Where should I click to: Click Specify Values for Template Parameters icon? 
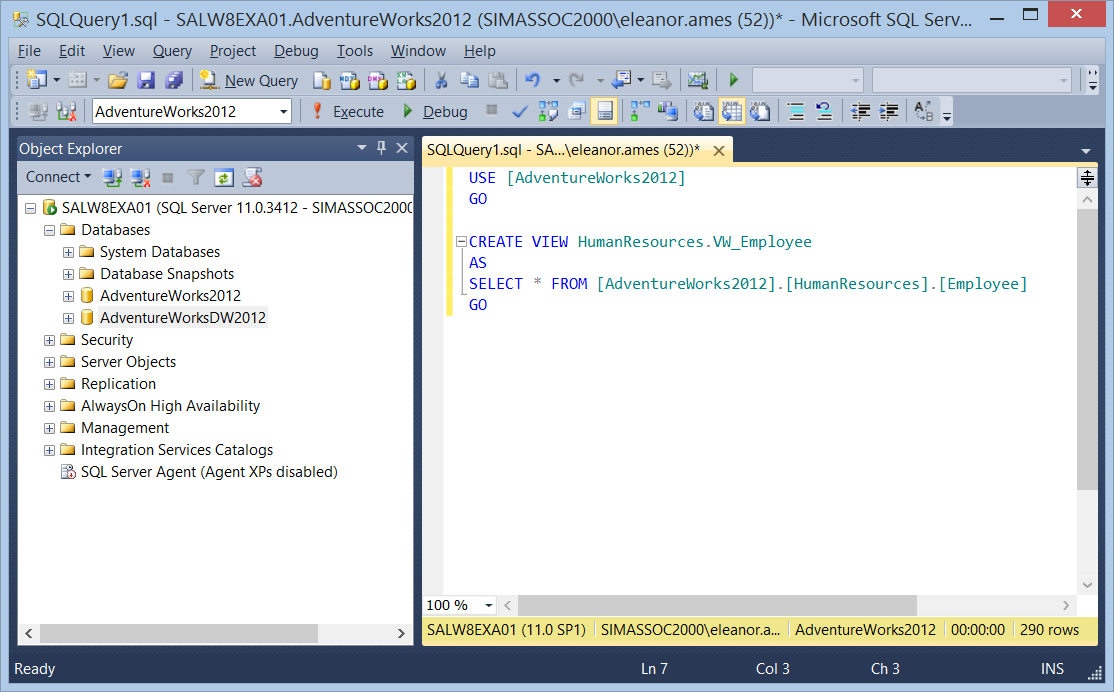924,112
